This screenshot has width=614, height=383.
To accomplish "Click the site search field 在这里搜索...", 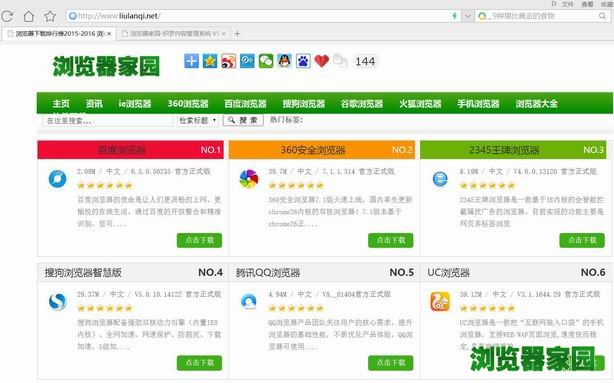I will coord(107,120).
